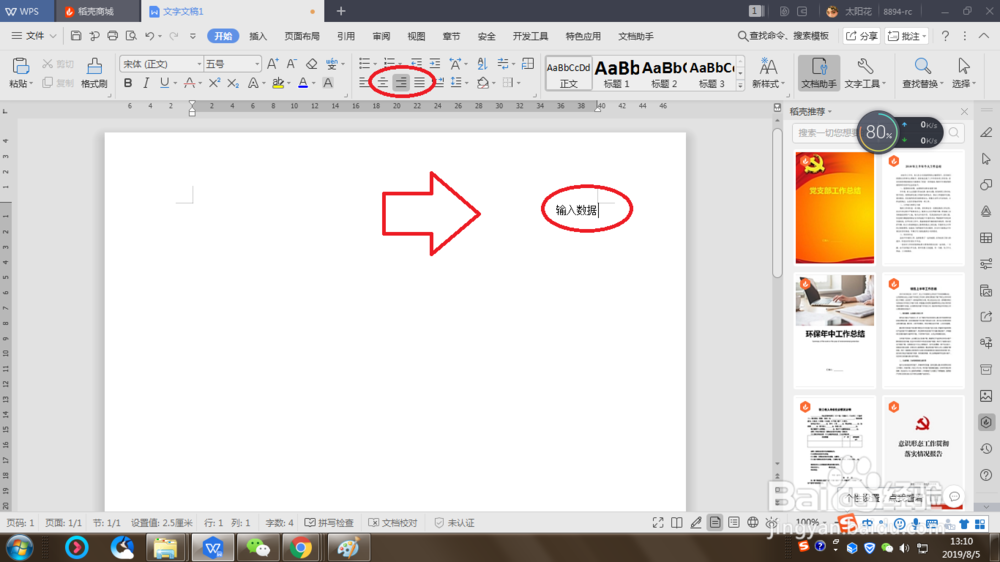Click the Save icon in quick toolbar
1000x562 pixels.
click(x=76, y=36)
